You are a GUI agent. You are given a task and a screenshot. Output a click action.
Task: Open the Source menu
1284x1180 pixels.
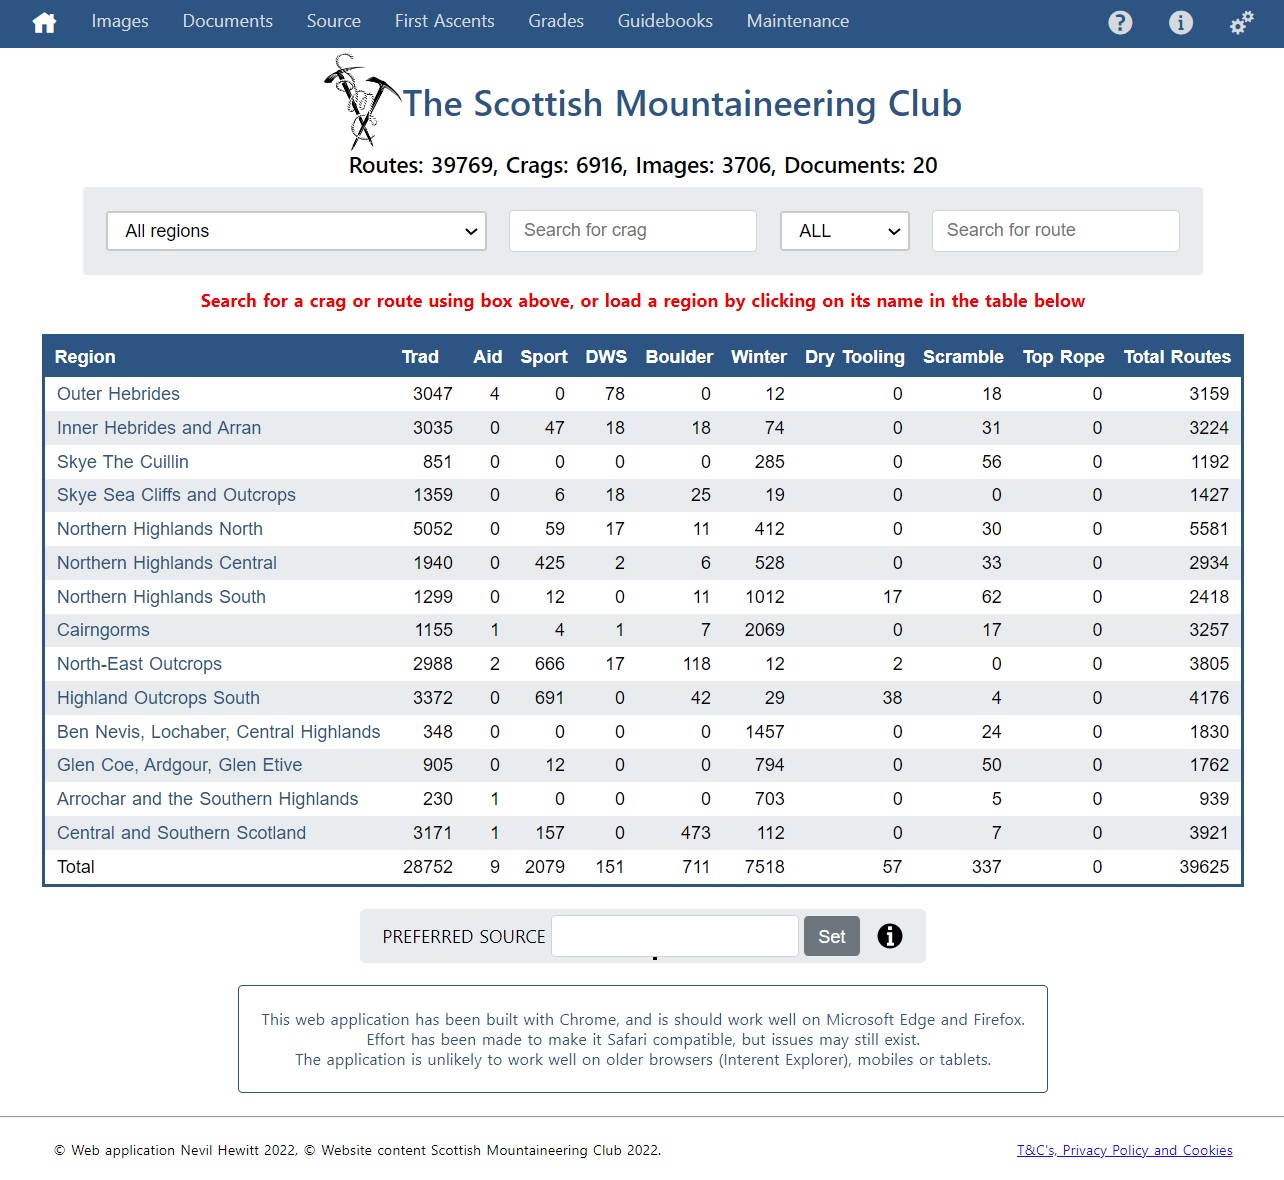tap(333, 21)
